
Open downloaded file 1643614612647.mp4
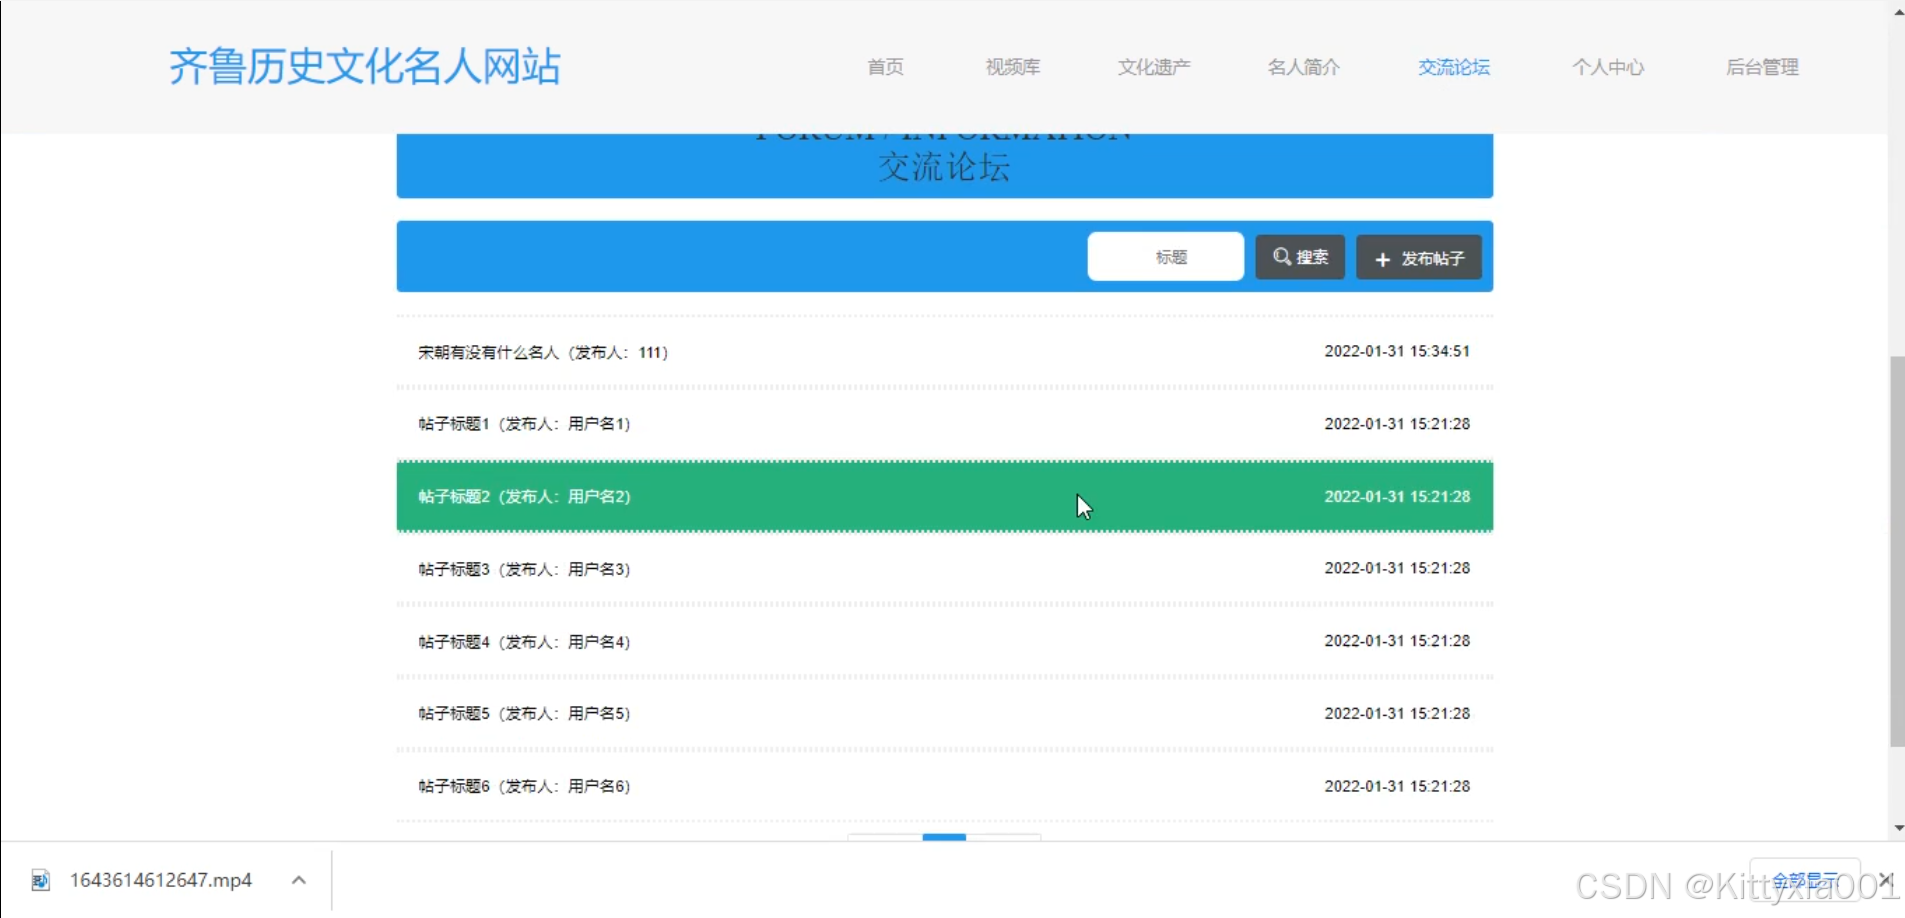coord(161,880)
